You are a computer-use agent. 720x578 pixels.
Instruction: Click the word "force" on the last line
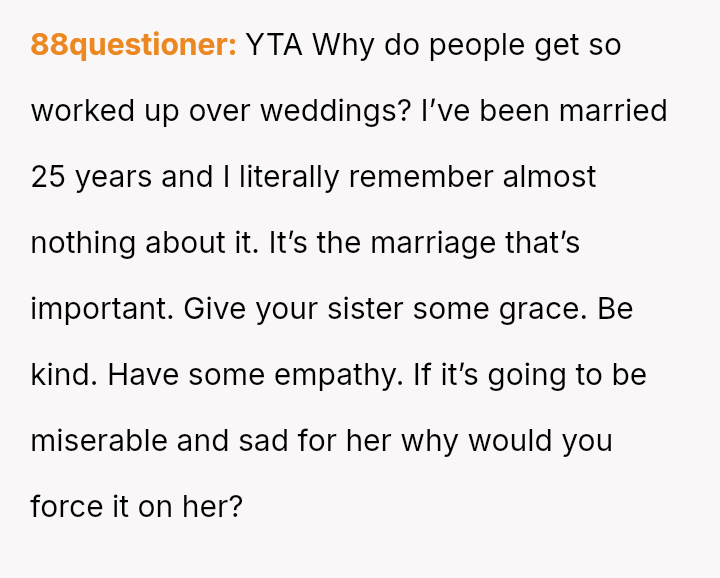(66, 506)
